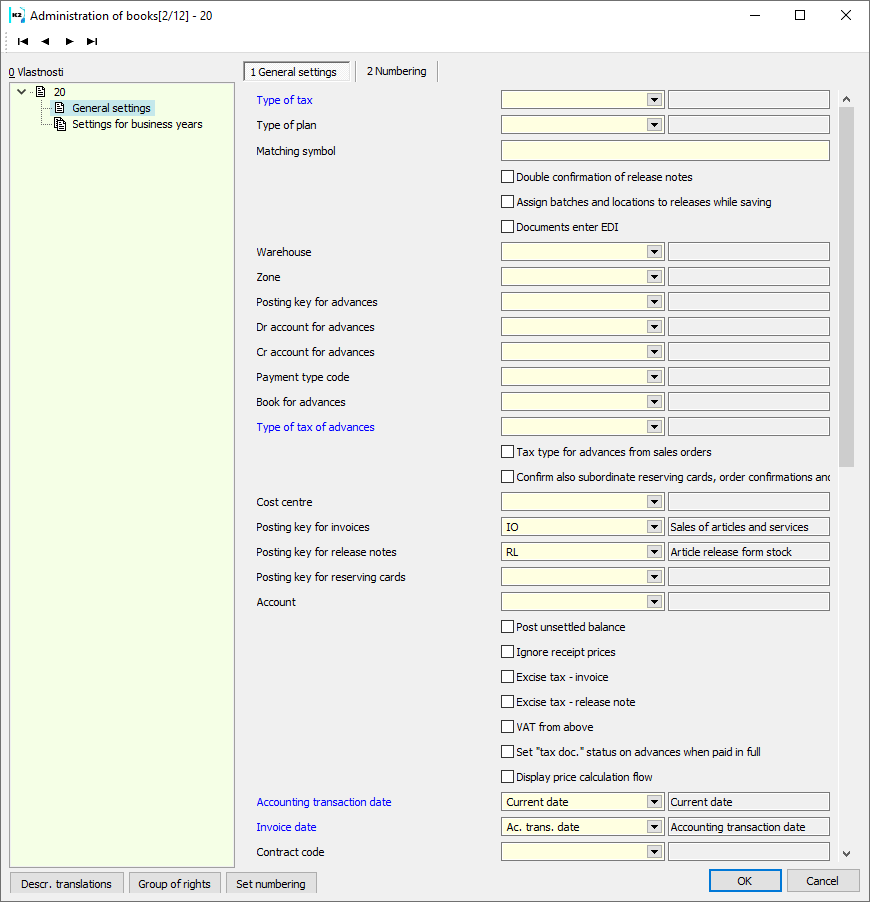Go to last record arrow
Image resolution: width=870 pixels, height=902 pixels.
pos(92,41)
